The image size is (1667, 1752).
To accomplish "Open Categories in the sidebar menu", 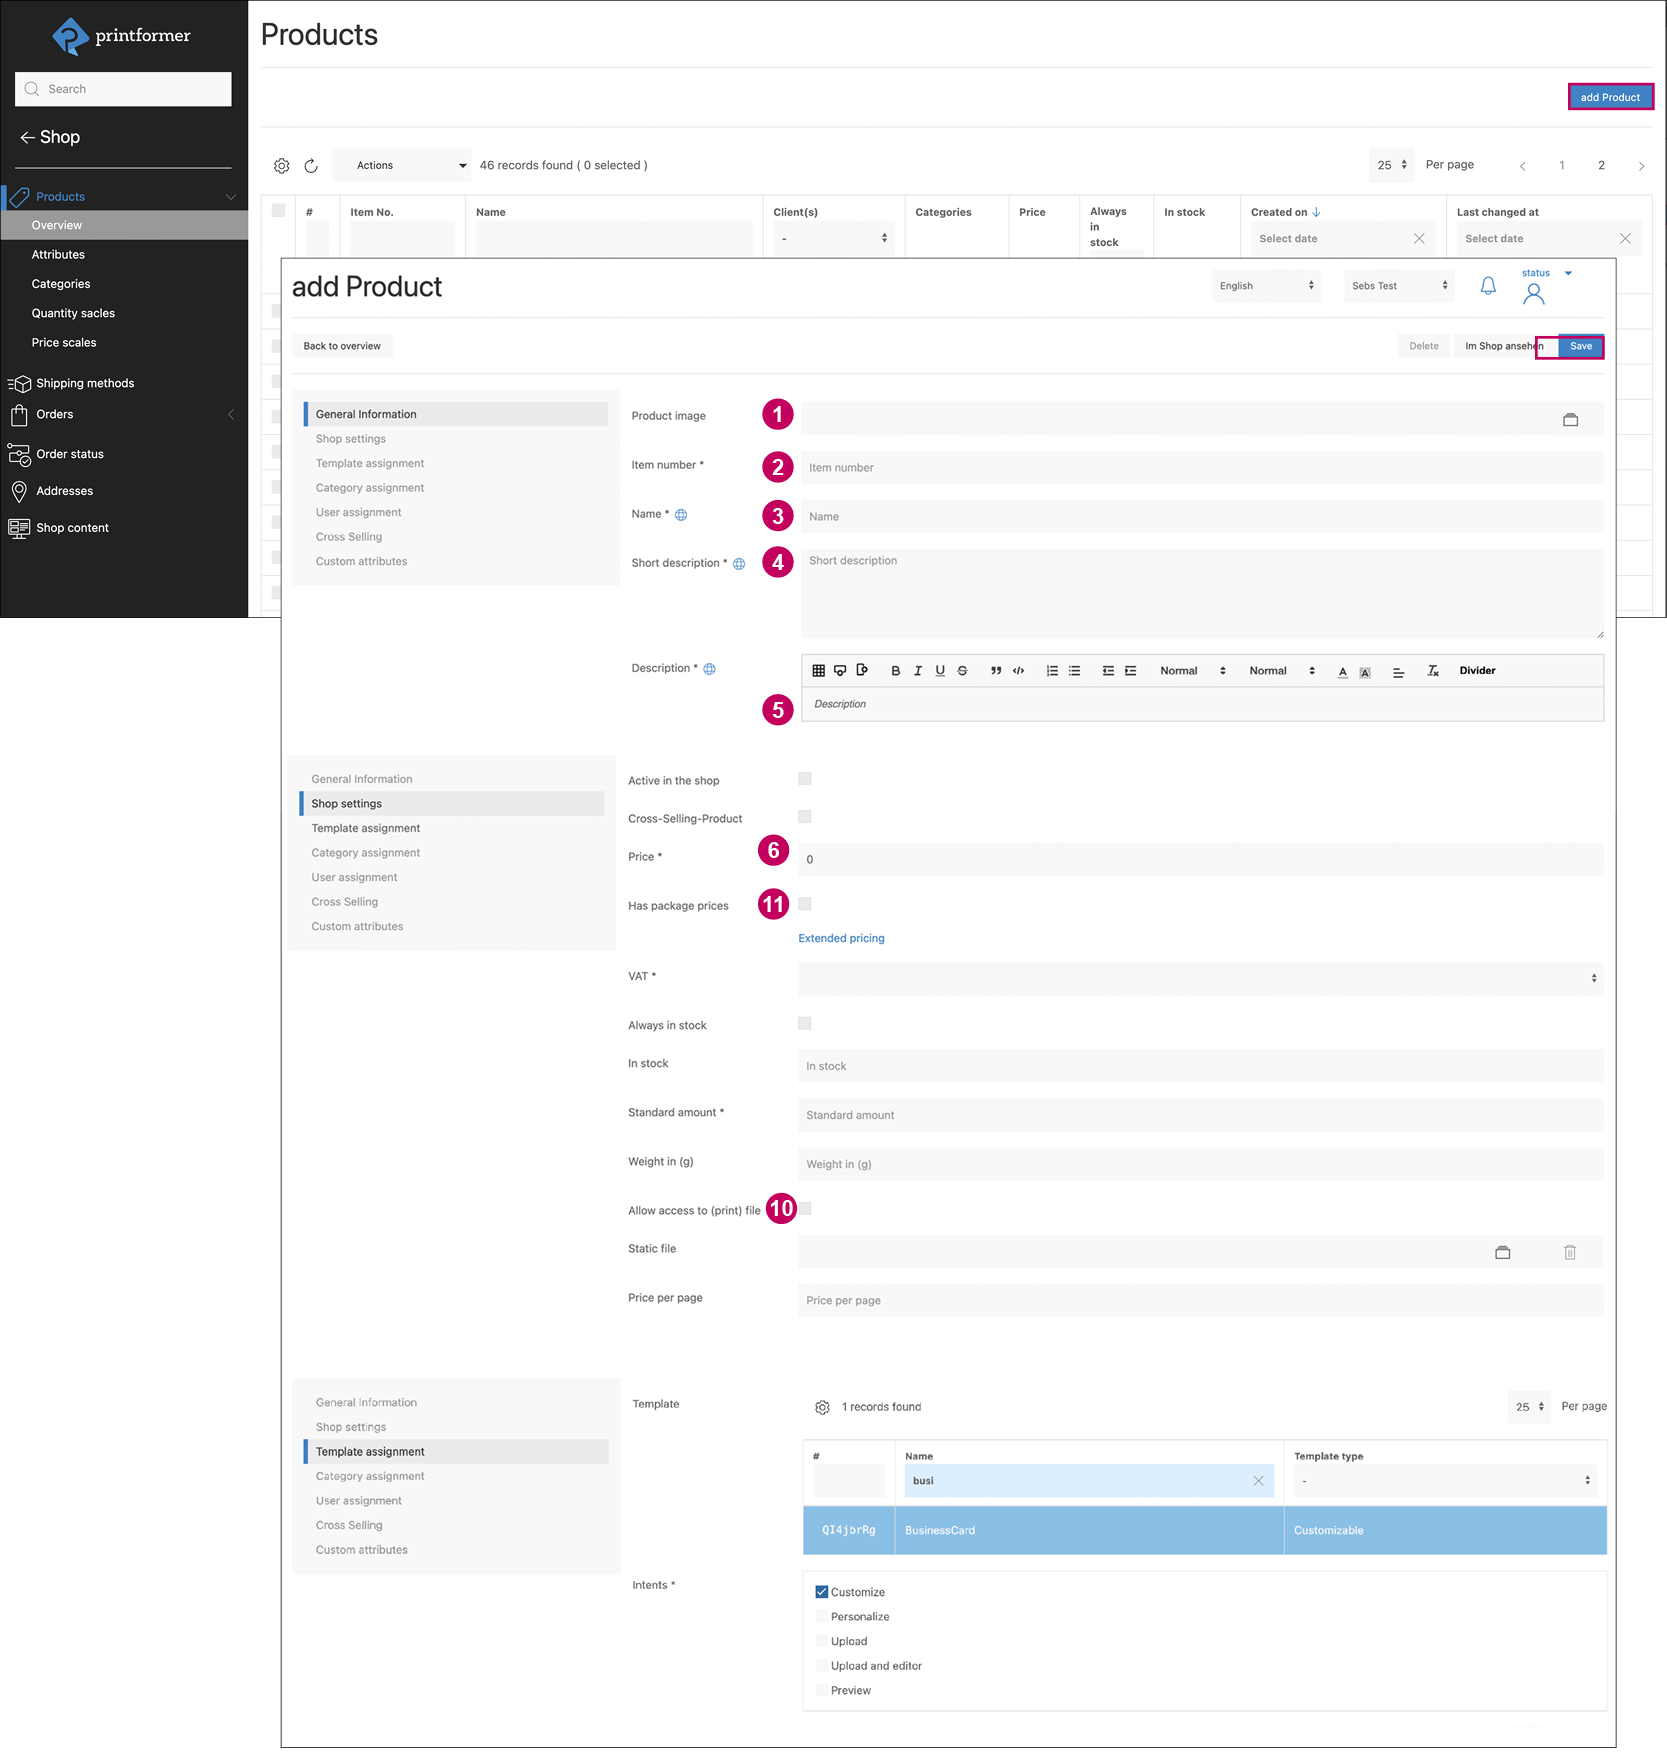I will point(61,284).
